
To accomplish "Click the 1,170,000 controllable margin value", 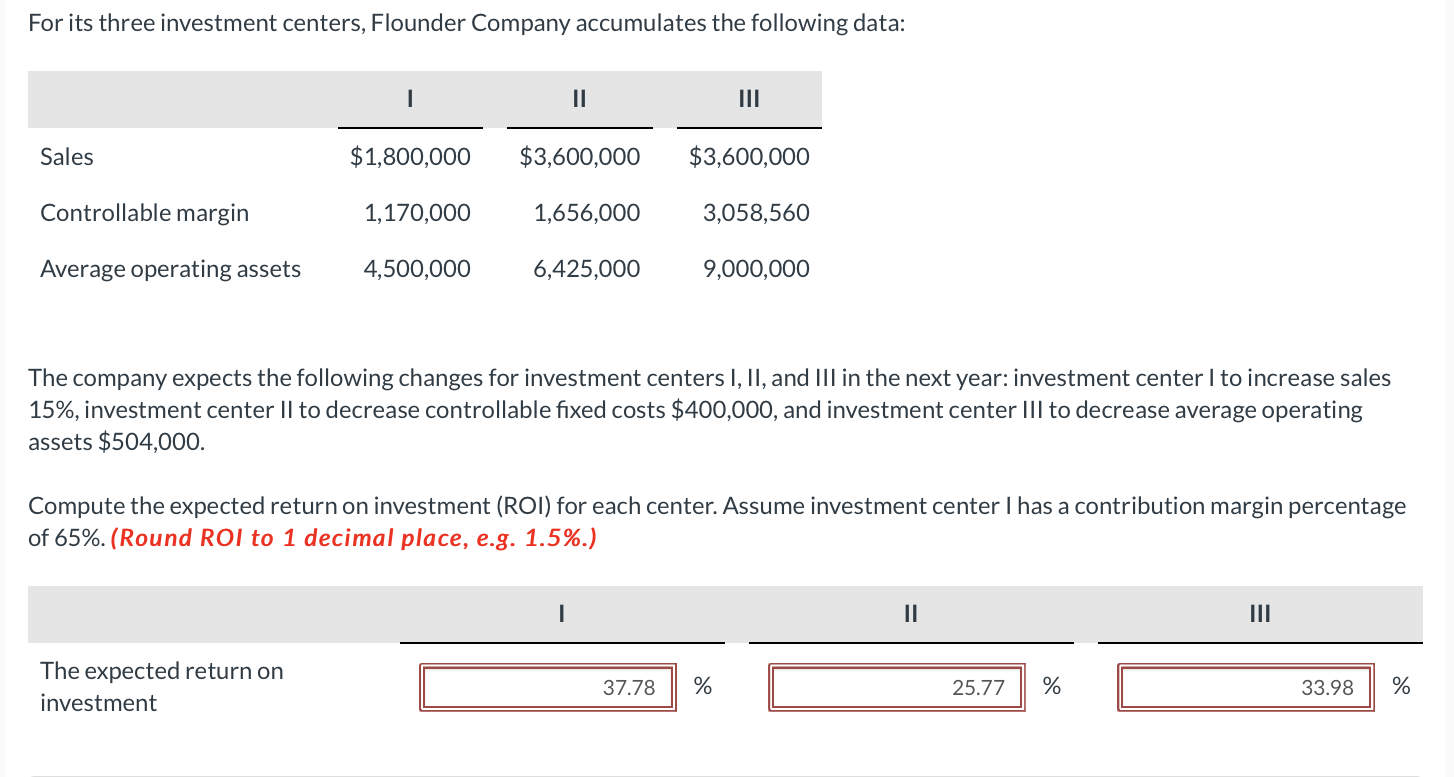I will point(417,213).
